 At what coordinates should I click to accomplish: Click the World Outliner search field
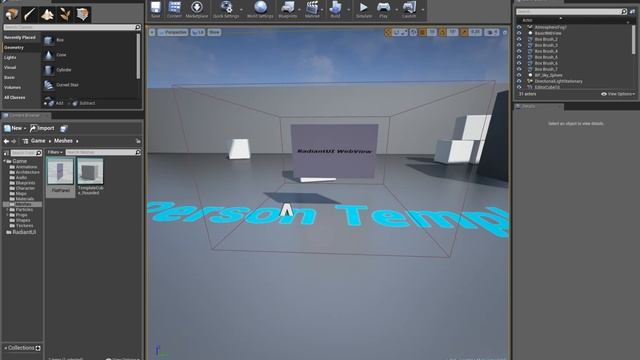pyautogui.click(x=571, y=12)
